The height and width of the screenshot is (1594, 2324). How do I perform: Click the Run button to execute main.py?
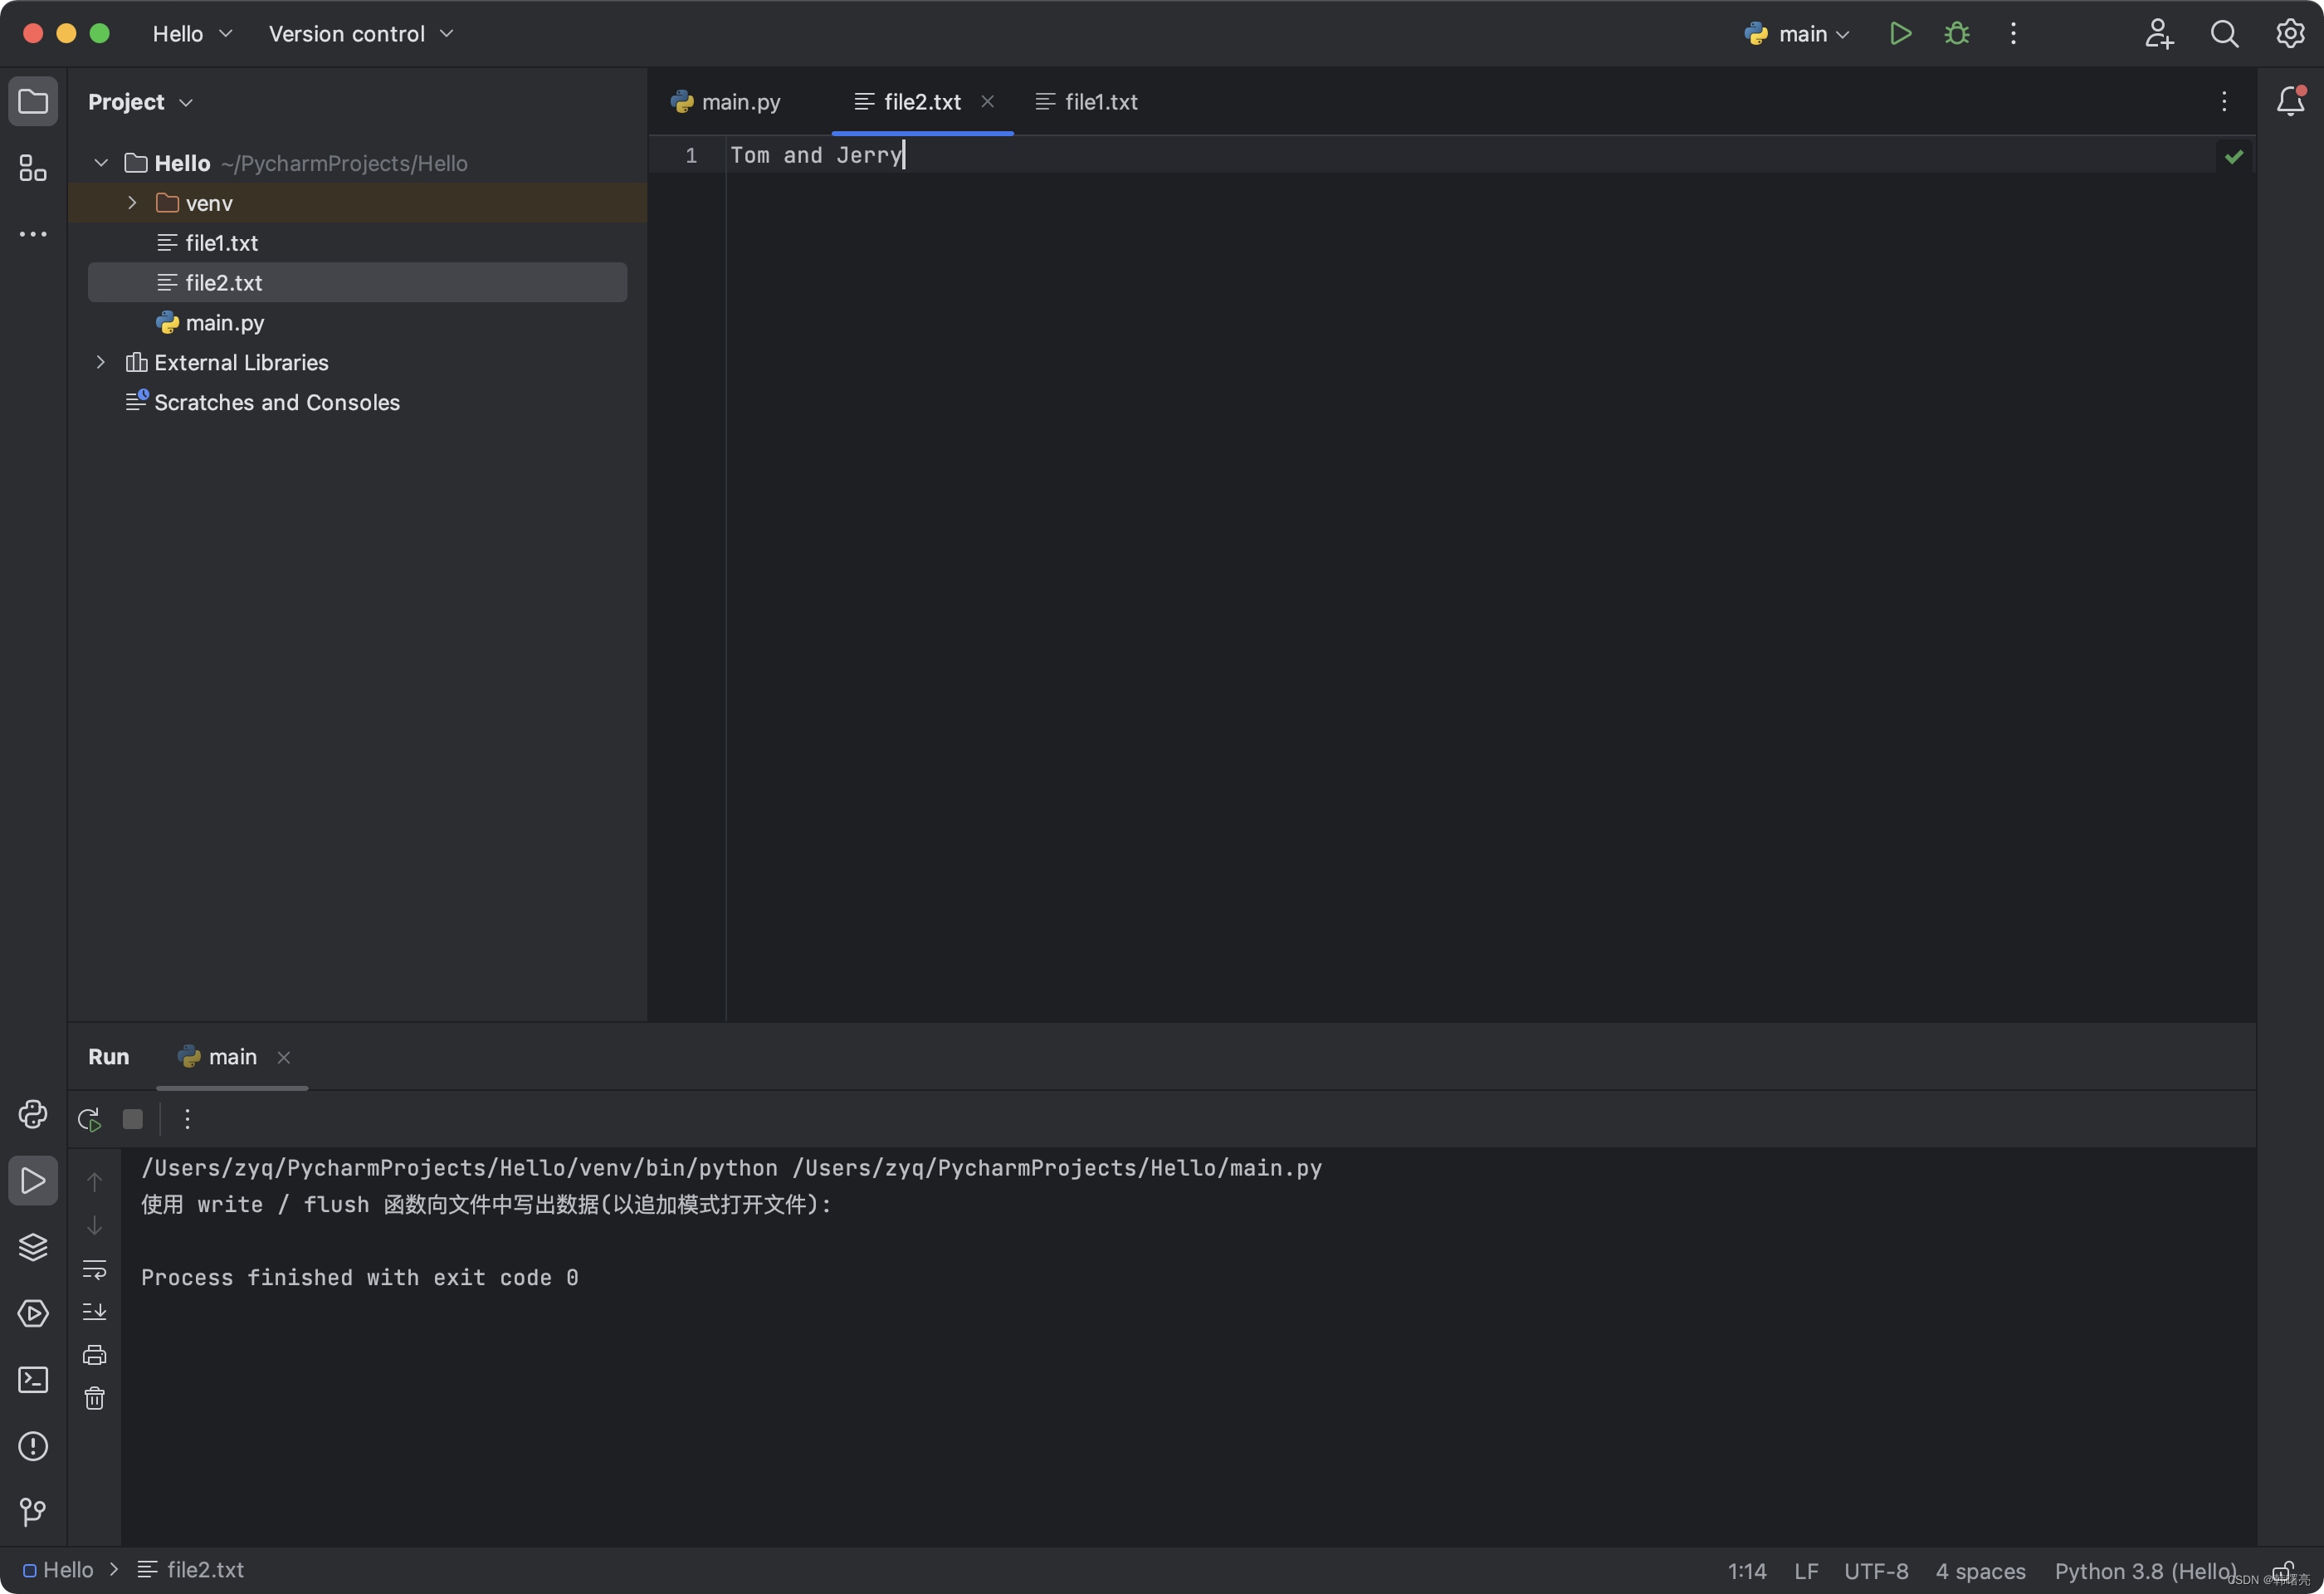pyautogui.click(x=1898, y=32)
